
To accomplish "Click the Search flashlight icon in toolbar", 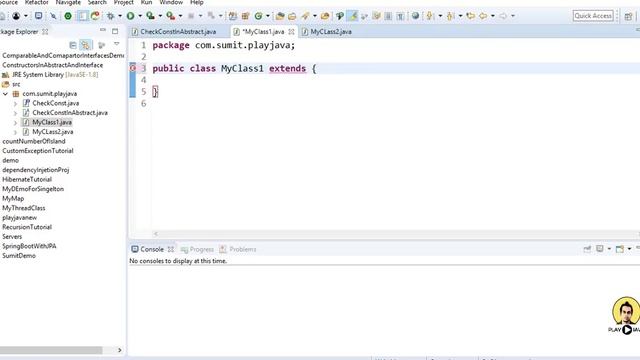I will (x=305, y=16).
